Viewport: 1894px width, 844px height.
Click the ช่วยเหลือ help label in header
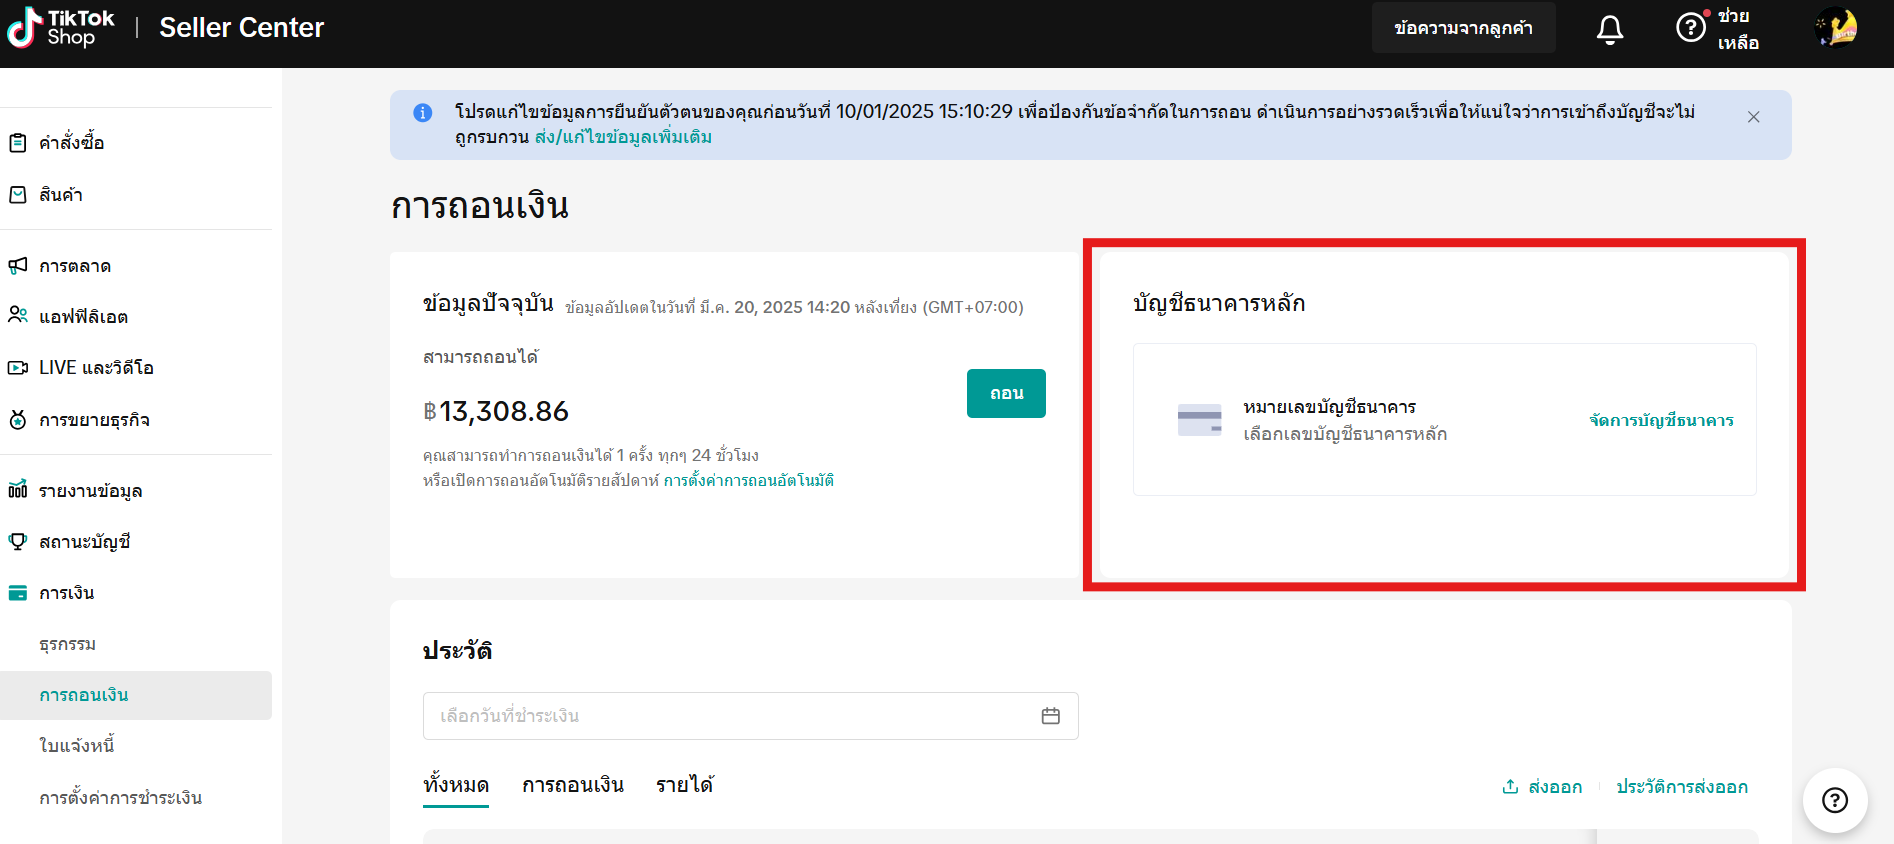[x=1738, y=29]
